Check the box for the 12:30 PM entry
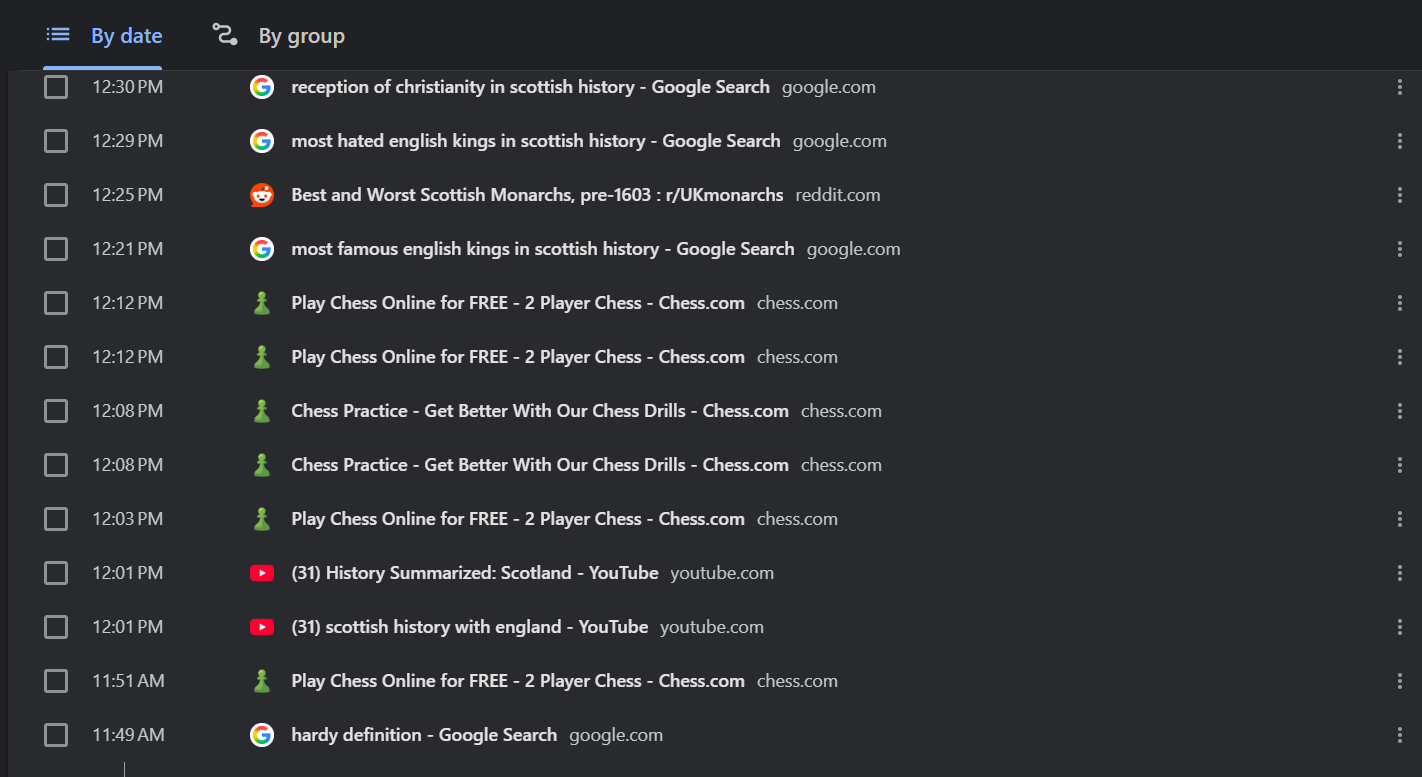This screenshot has width=1422, height=777. pos(56,87)
